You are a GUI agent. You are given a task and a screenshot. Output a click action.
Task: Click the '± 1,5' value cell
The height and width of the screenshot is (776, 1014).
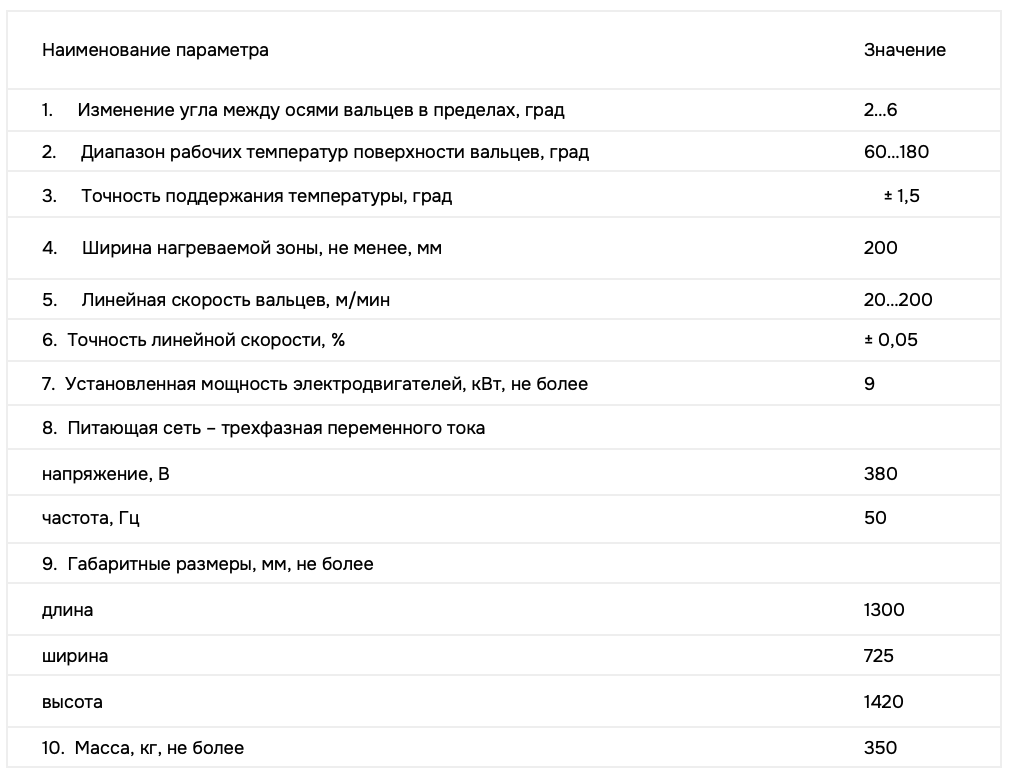click(901, 196)
